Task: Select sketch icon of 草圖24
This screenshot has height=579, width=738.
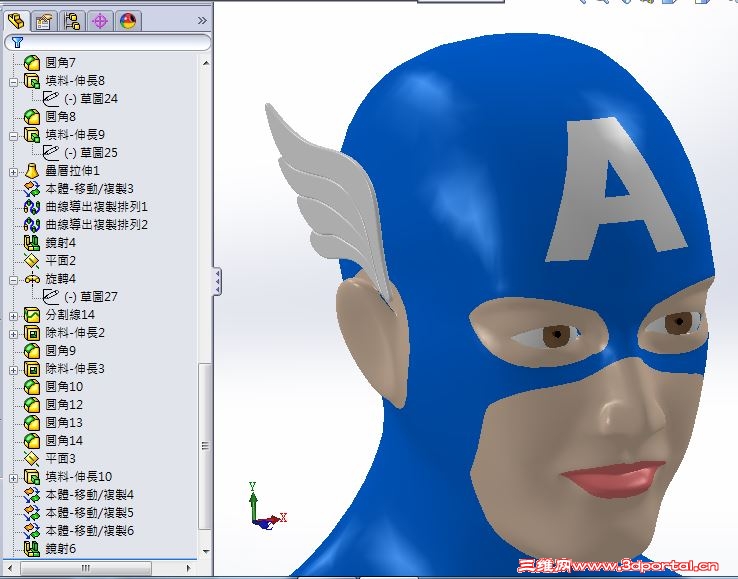Action: [x=50, y=99]
